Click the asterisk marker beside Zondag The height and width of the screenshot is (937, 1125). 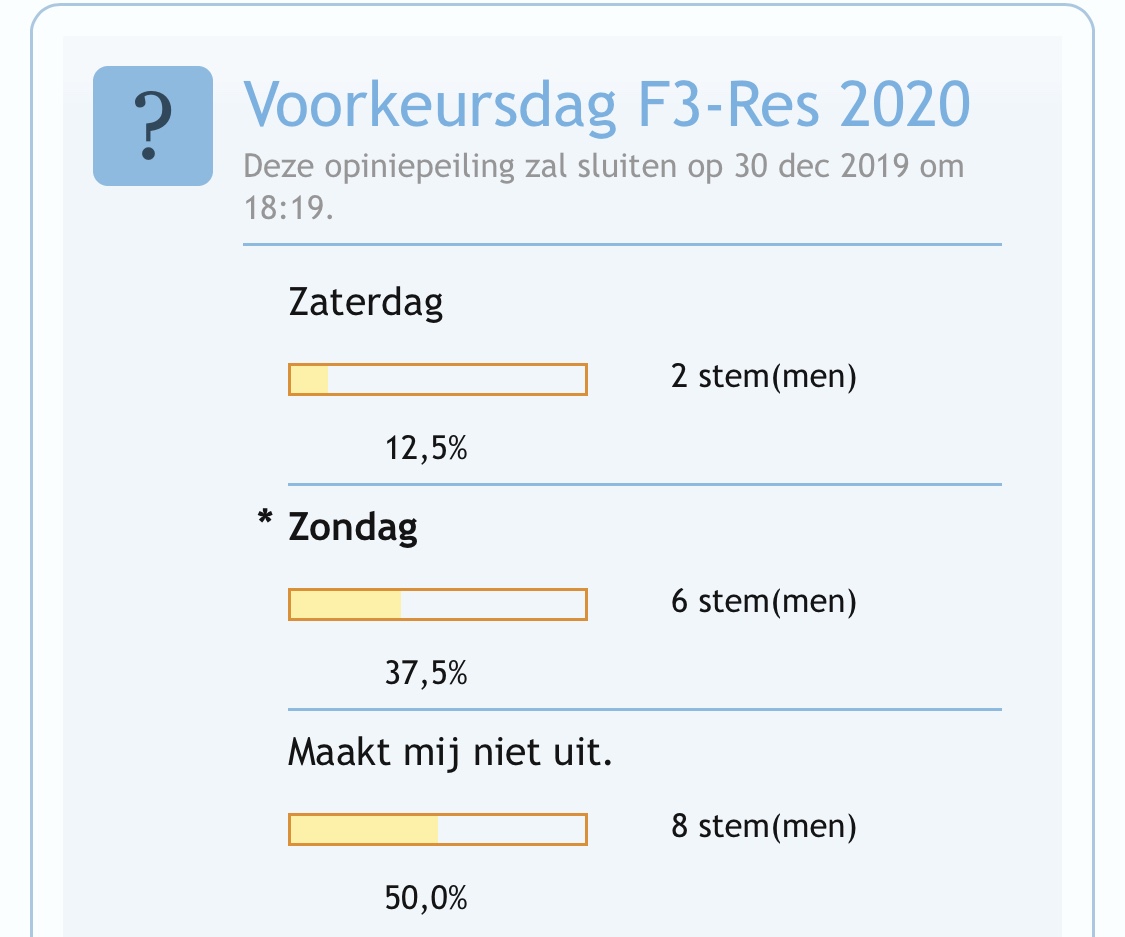point(265,517)
